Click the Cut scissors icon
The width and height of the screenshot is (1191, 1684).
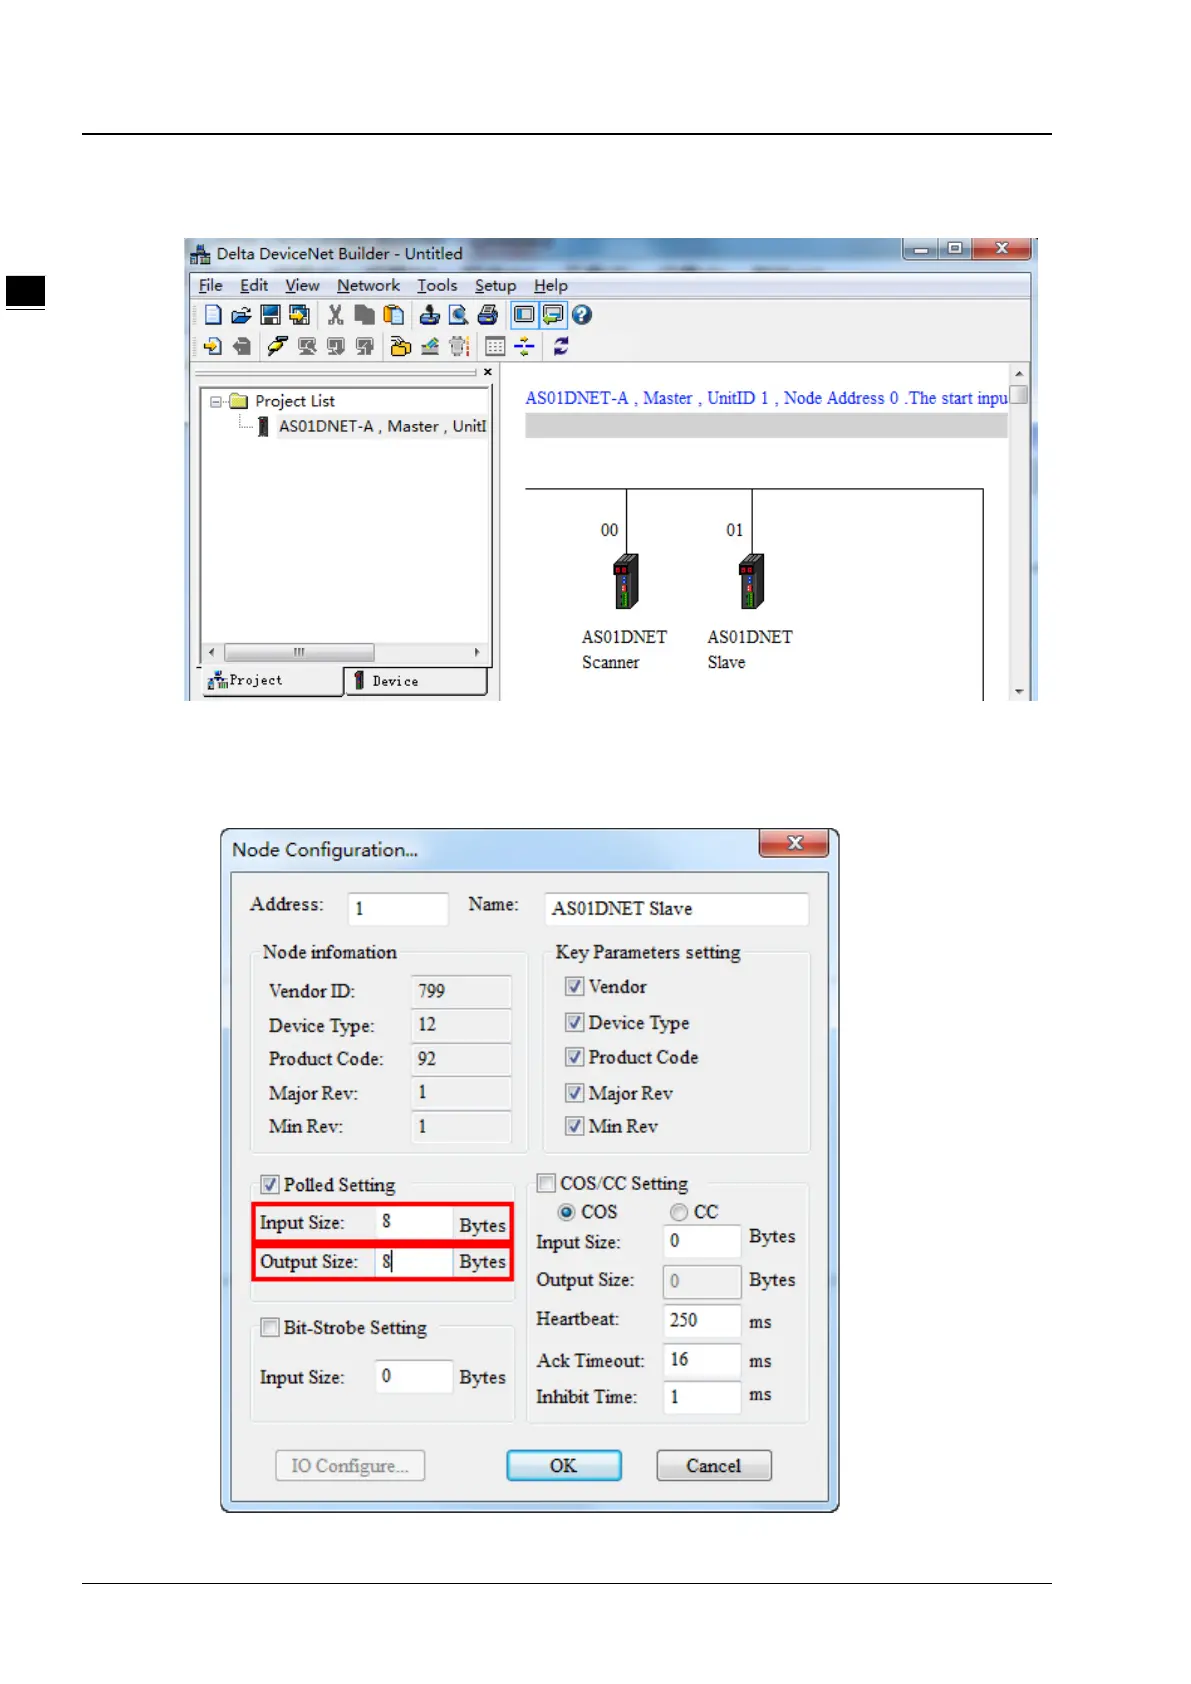click(x=335, y=315)
